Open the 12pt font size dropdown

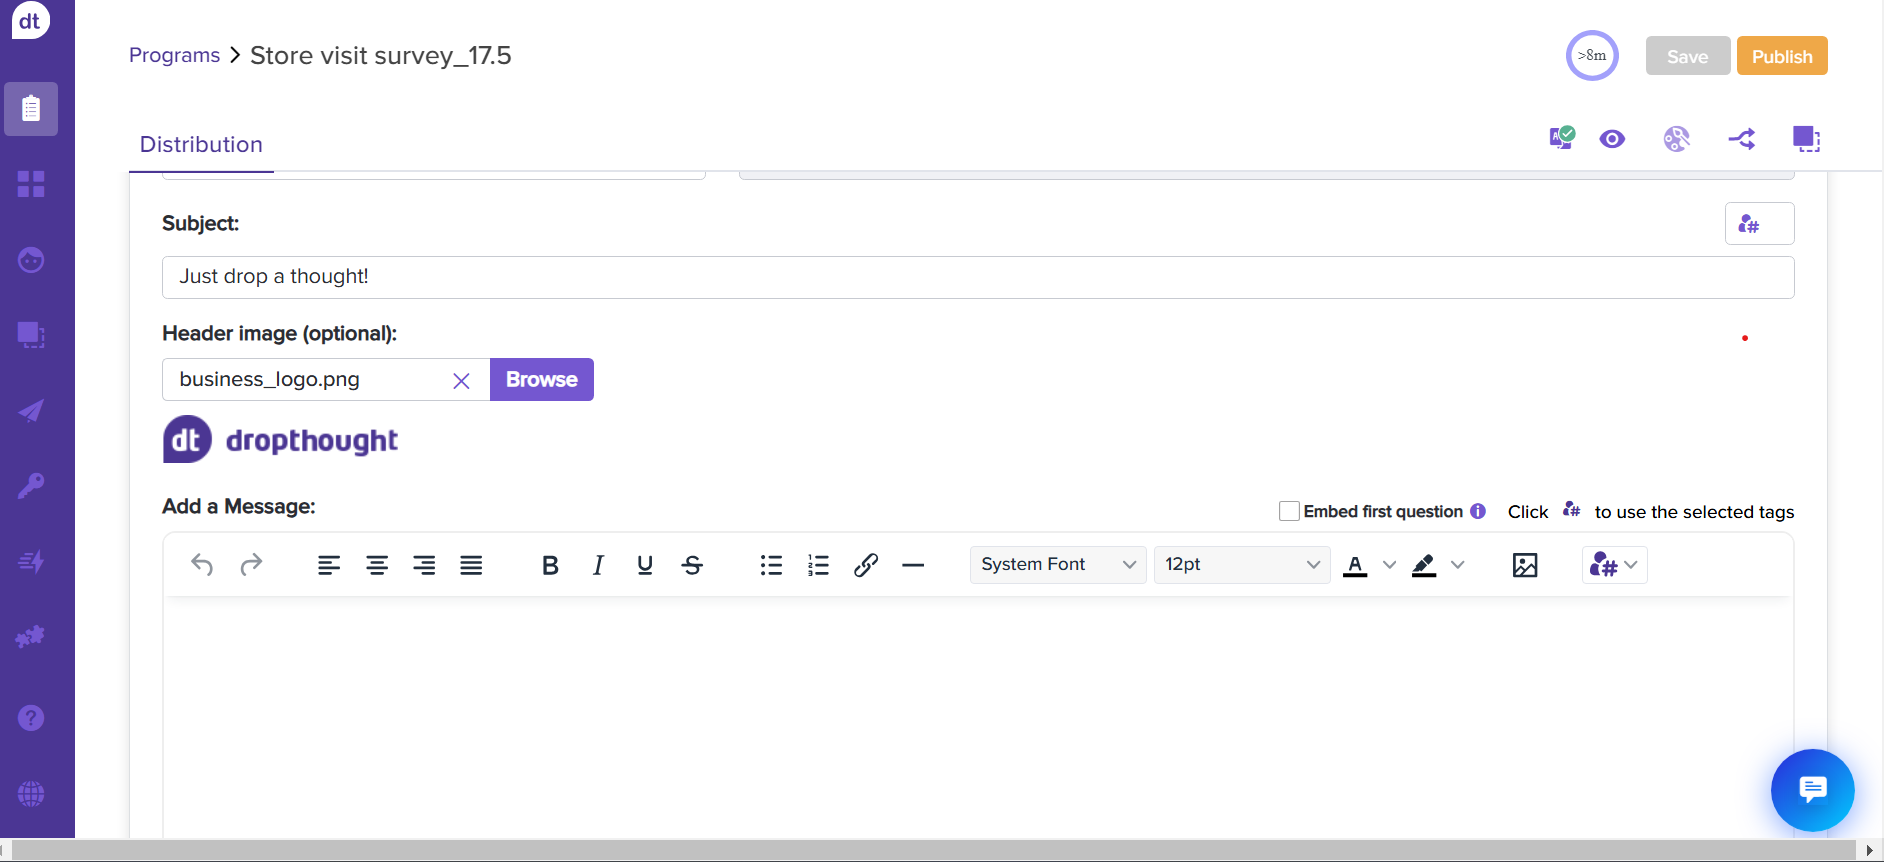(x=1241, y=565)
